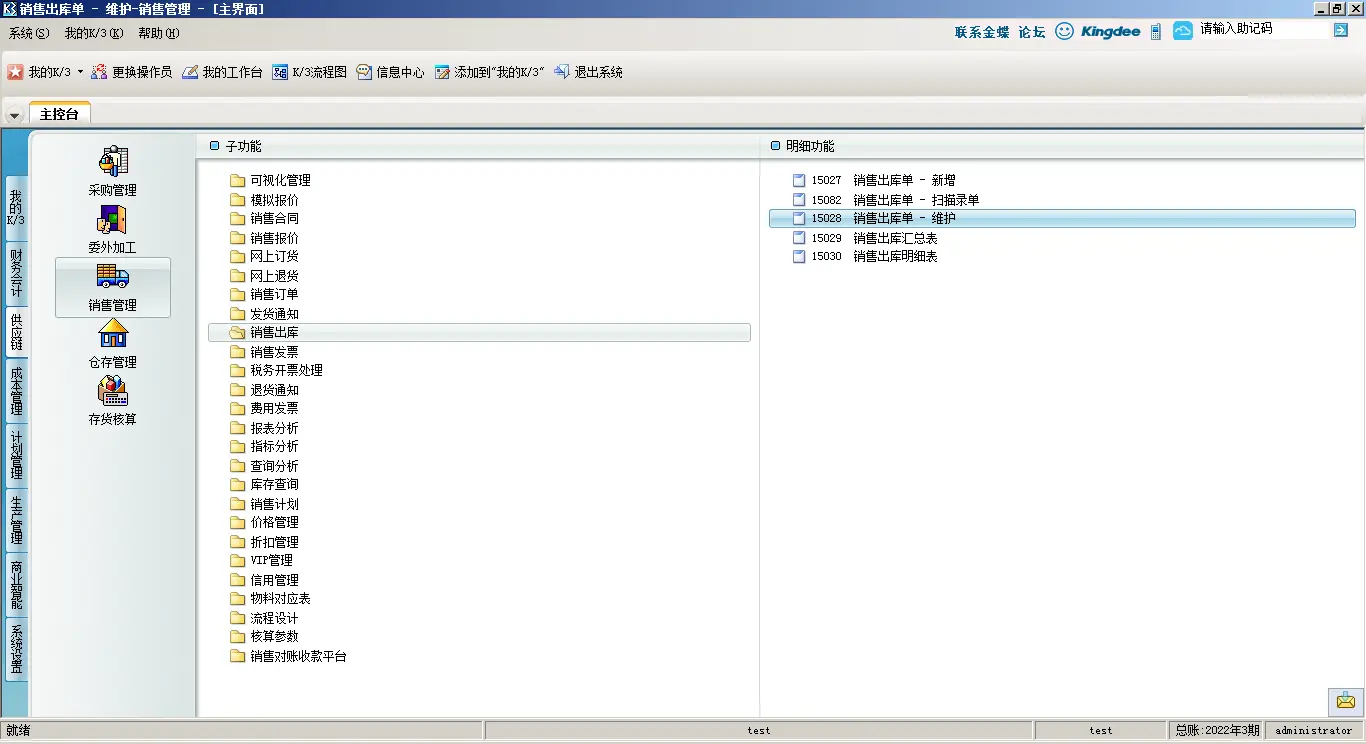Open the 帮助(H) menu
This screenshot has width=1366, height=744.
pyautogui.click(x=158, y=33)
